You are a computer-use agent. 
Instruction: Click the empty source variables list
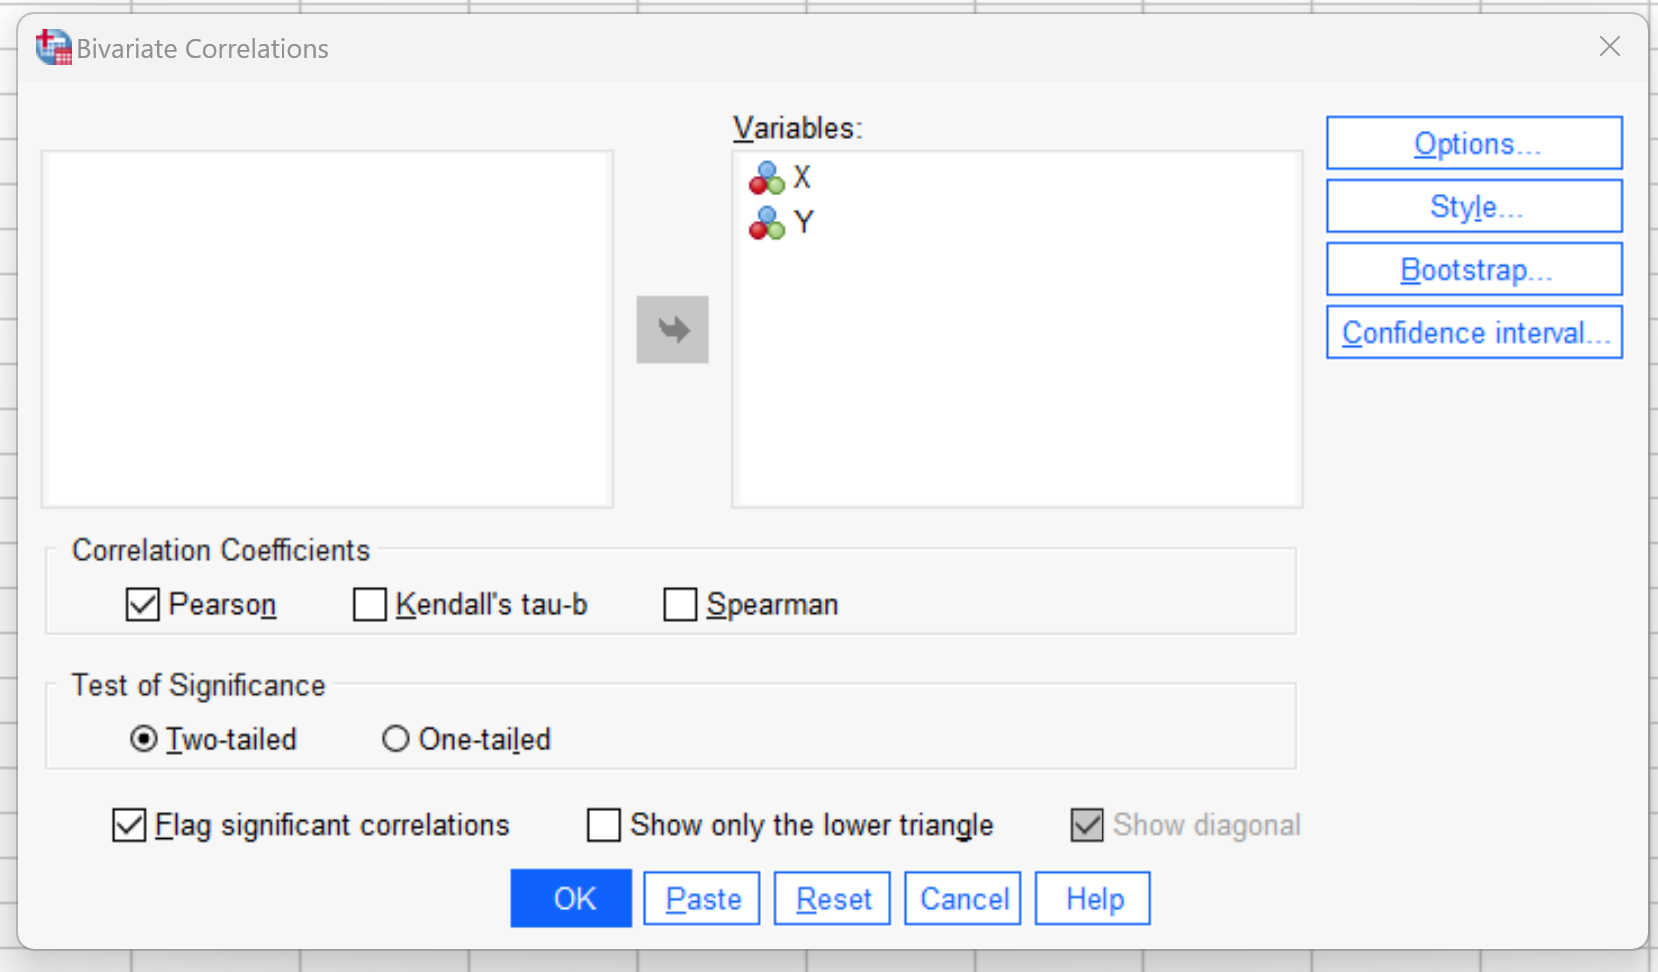[x=327, y=329]
